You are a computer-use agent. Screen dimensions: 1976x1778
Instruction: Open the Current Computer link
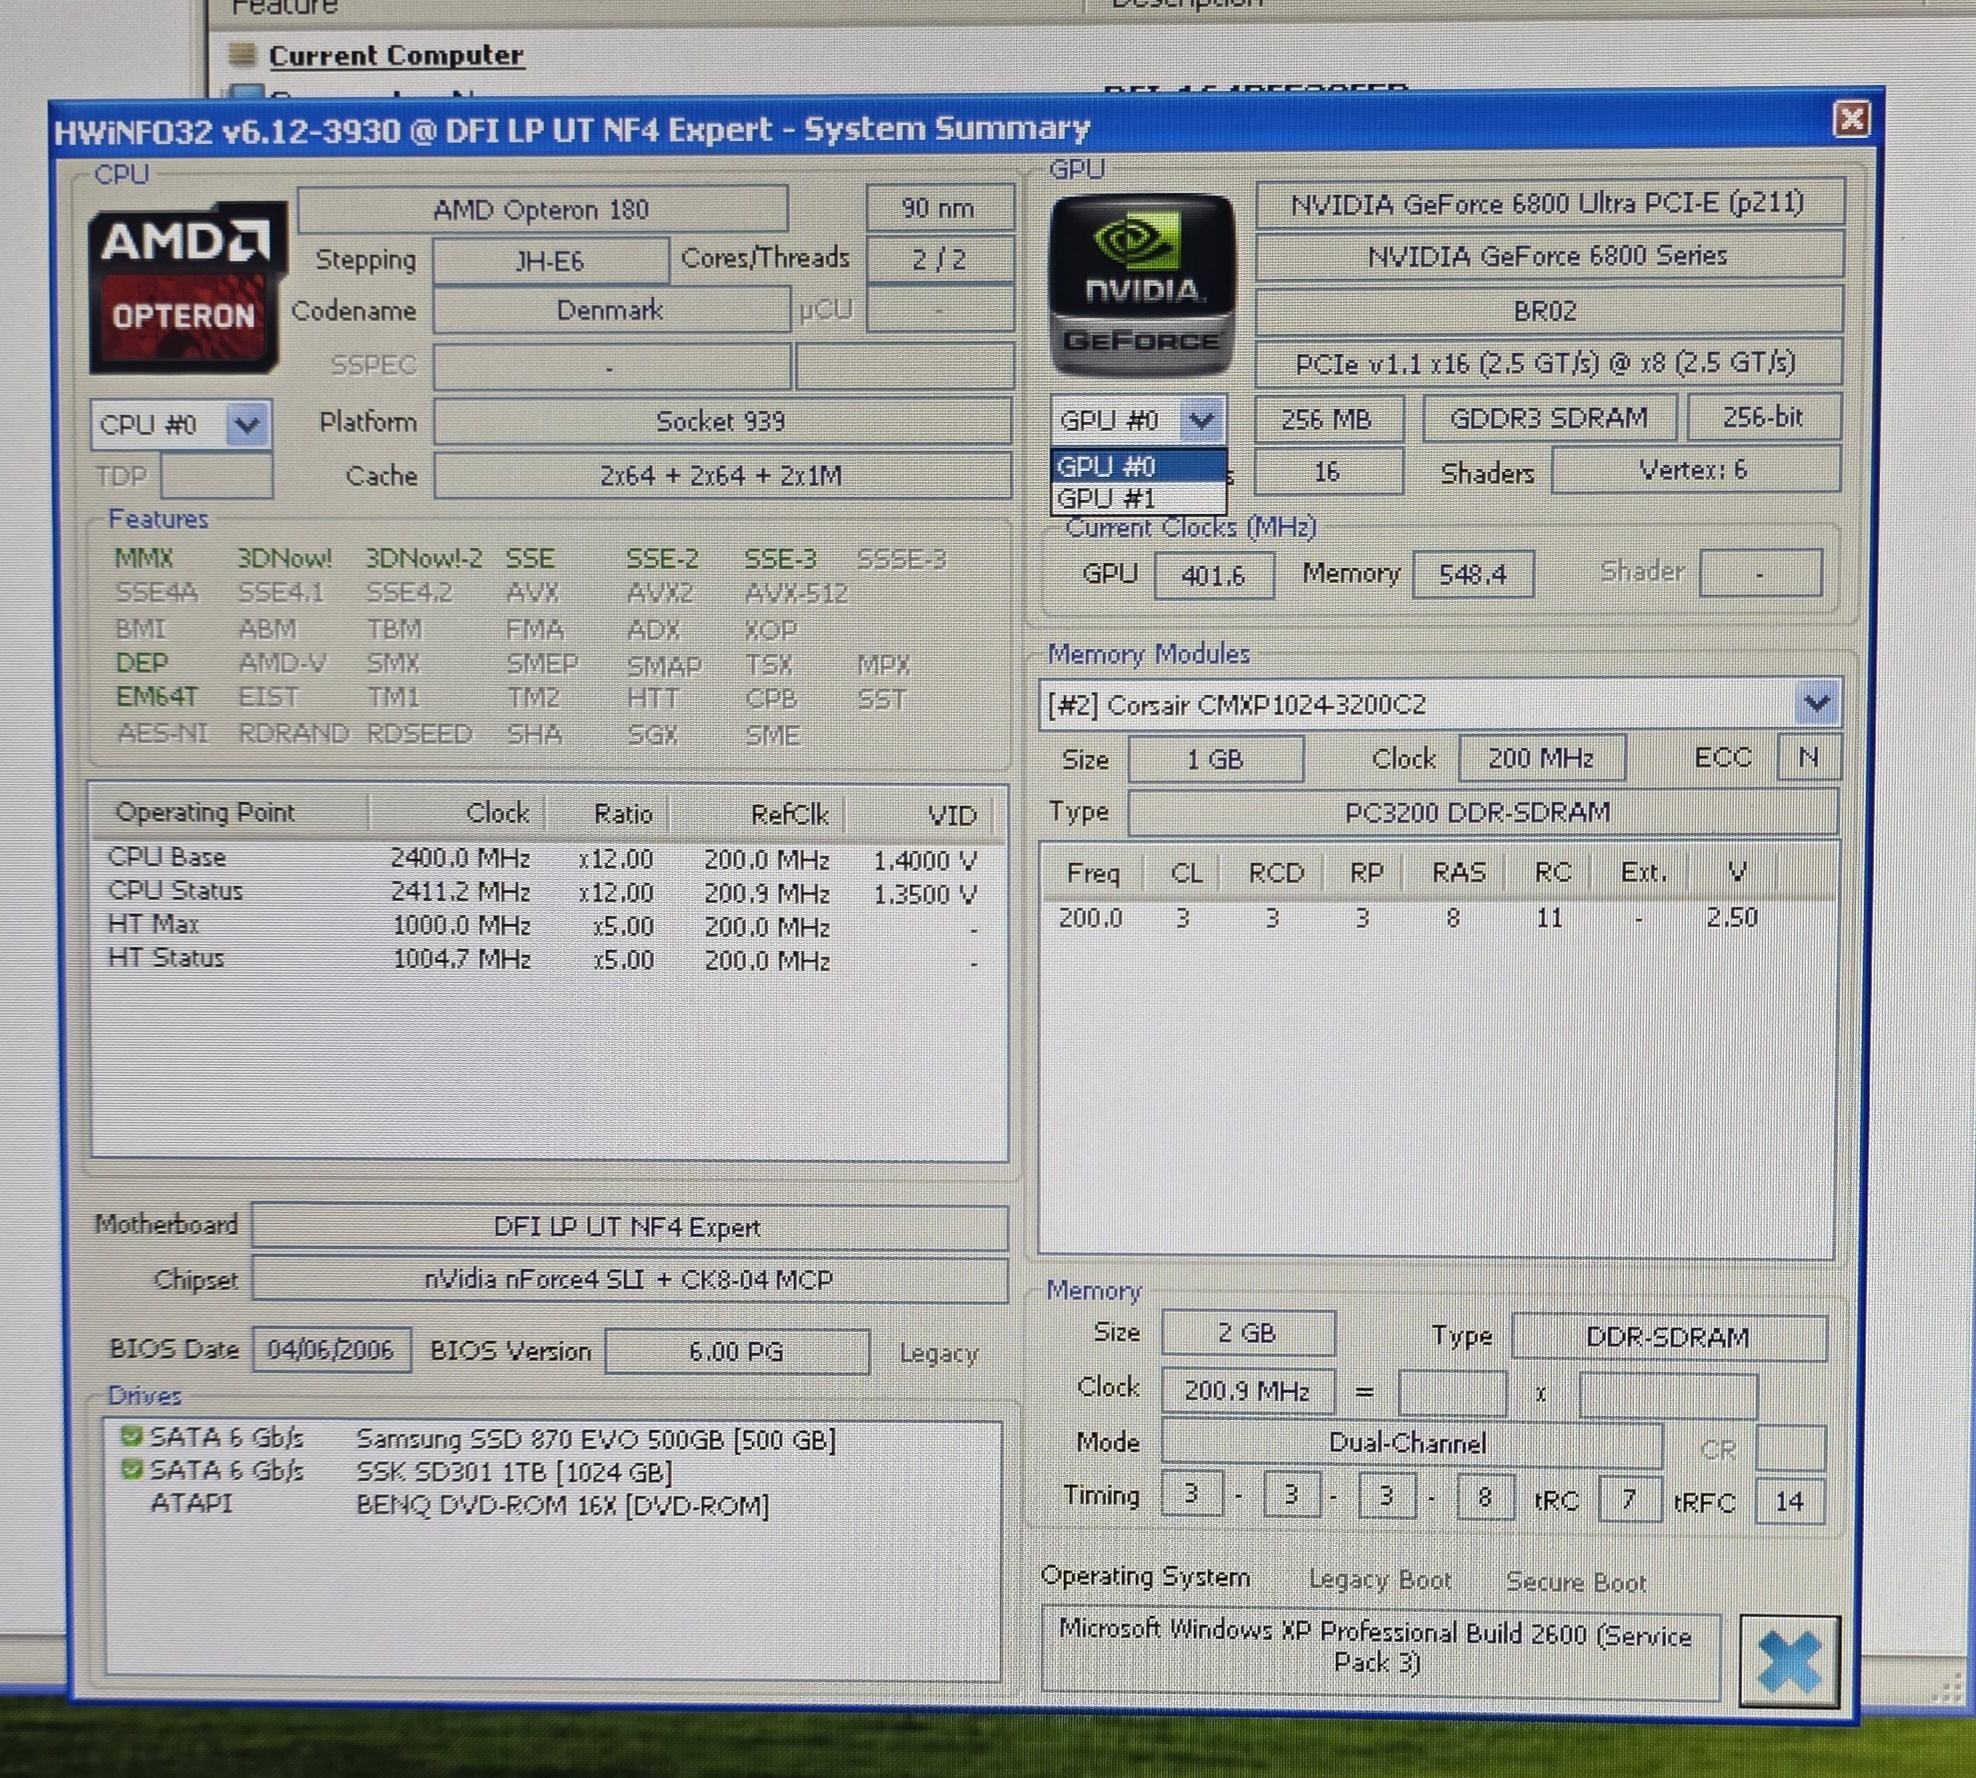click(396, 56)
